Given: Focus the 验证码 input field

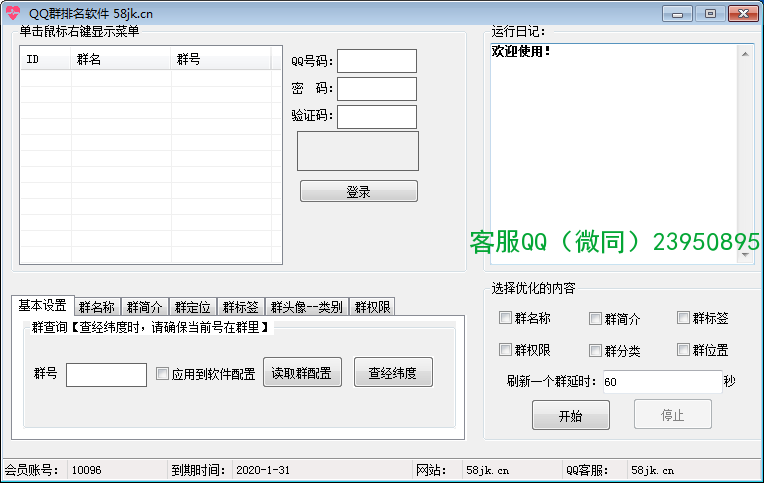Looking at the screenshot, I should (377, 117).
